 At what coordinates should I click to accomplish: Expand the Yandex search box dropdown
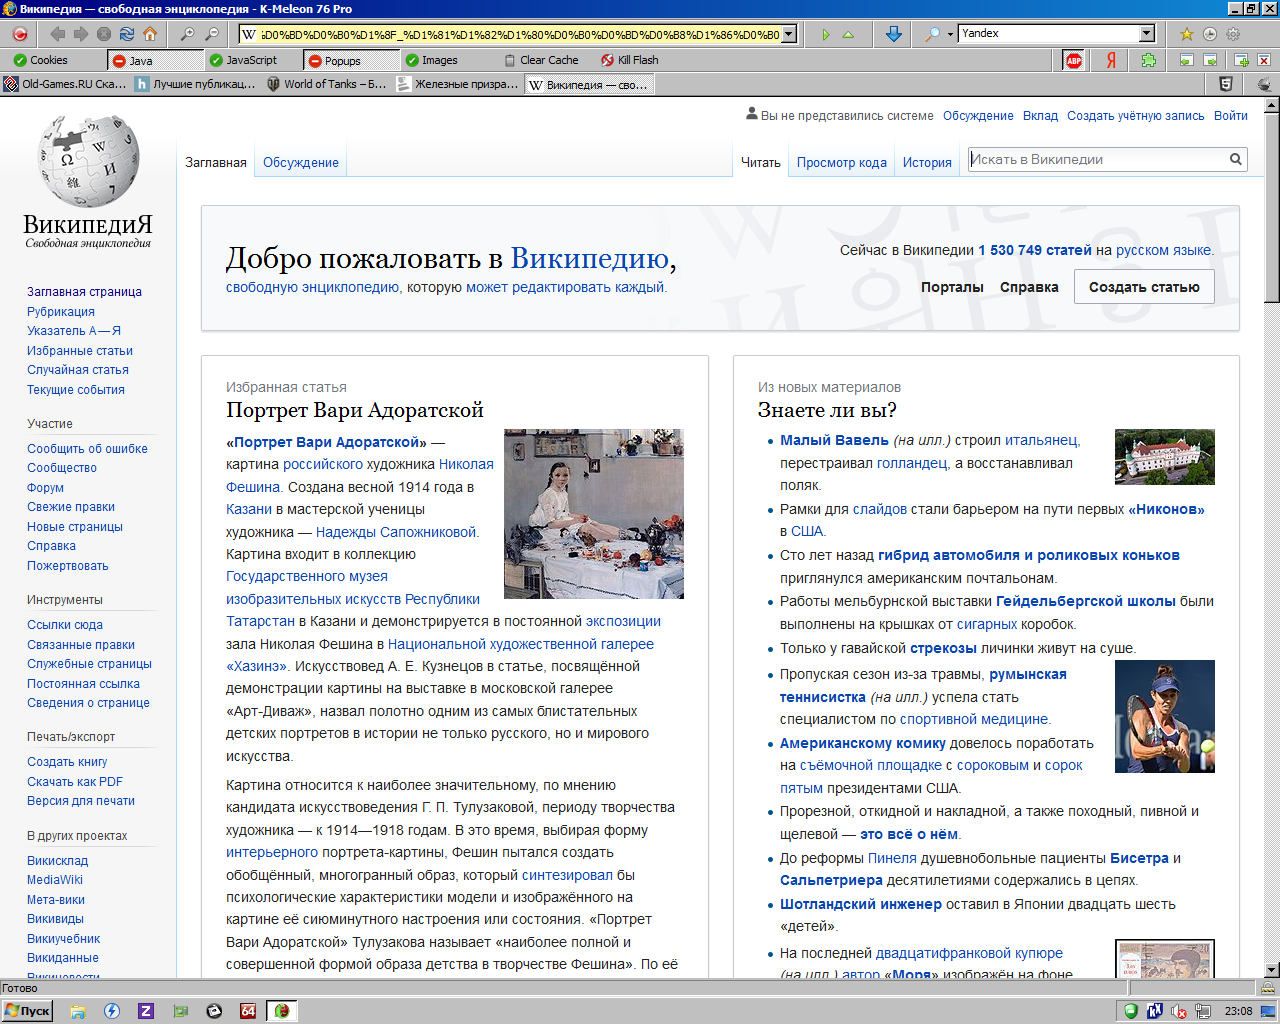click(x=1147, y=34)
